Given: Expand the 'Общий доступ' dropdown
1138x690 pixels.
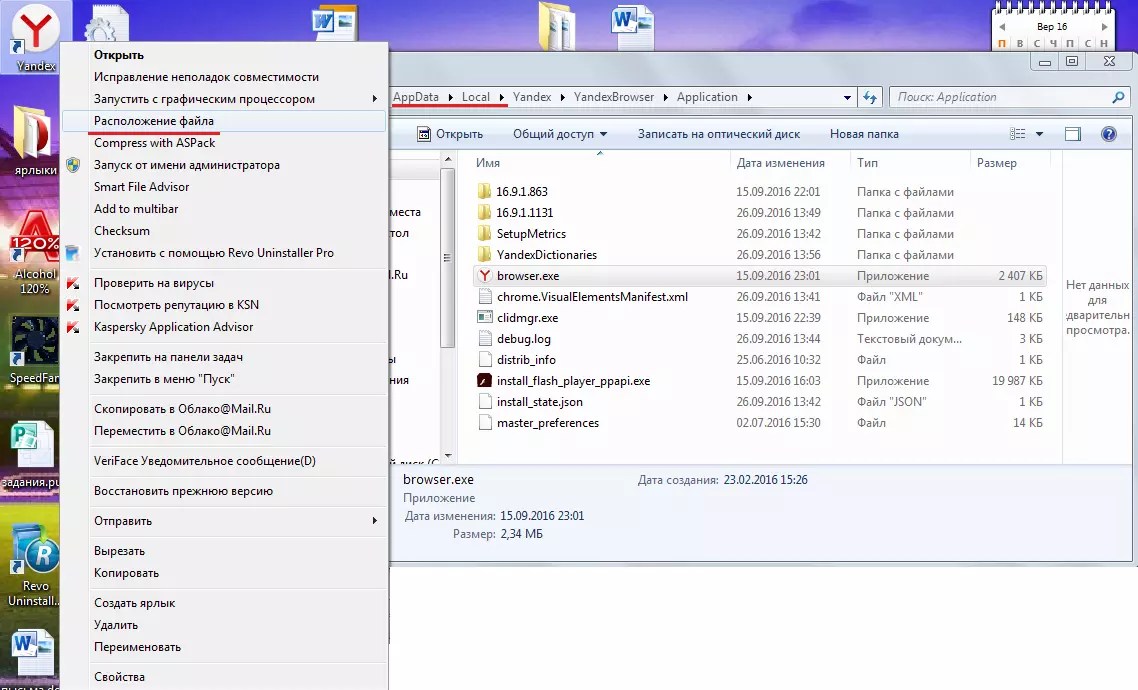Looking at the screenshot, I should 560,134.
